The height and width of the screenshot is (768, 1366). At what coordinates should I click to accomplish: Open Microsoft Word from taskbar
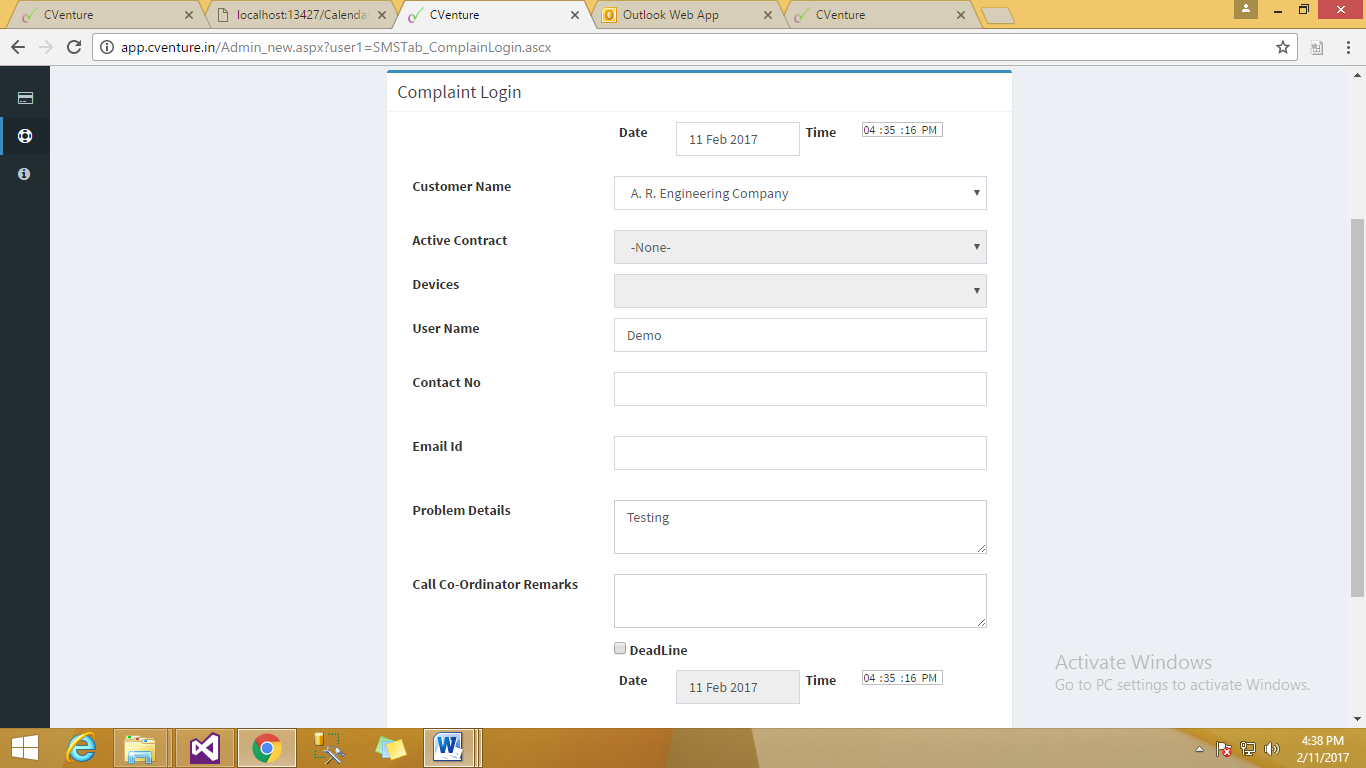tap(450, 748)
